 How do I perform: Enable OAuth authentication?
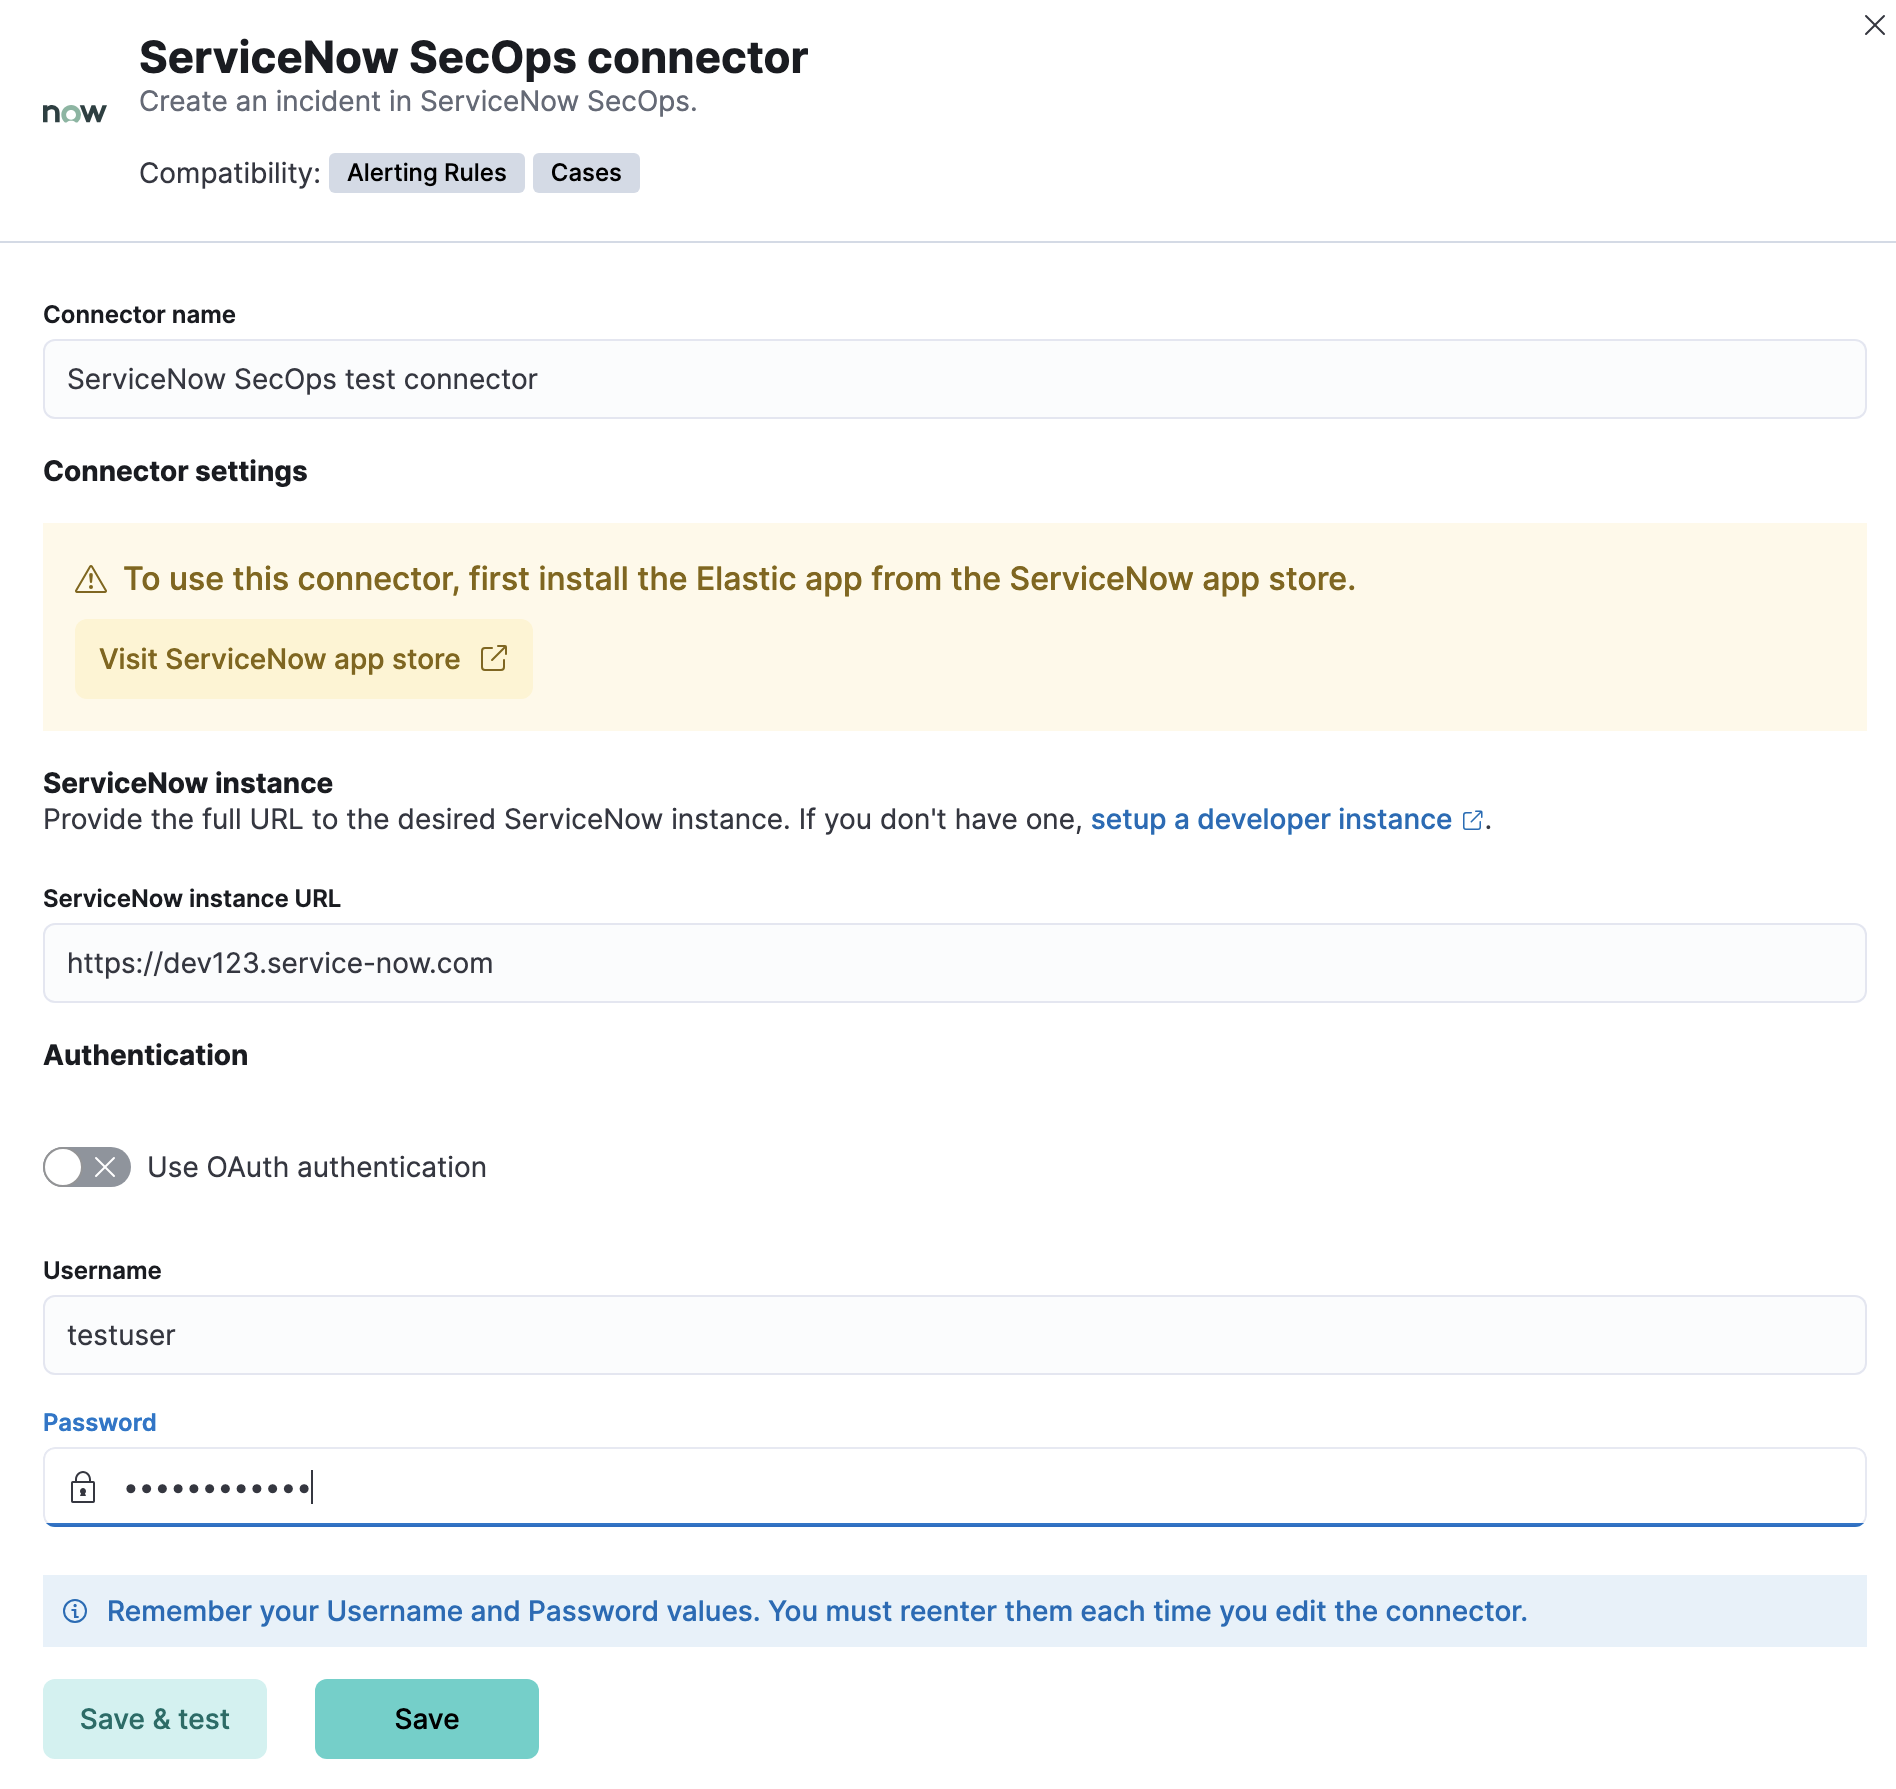86,1166
